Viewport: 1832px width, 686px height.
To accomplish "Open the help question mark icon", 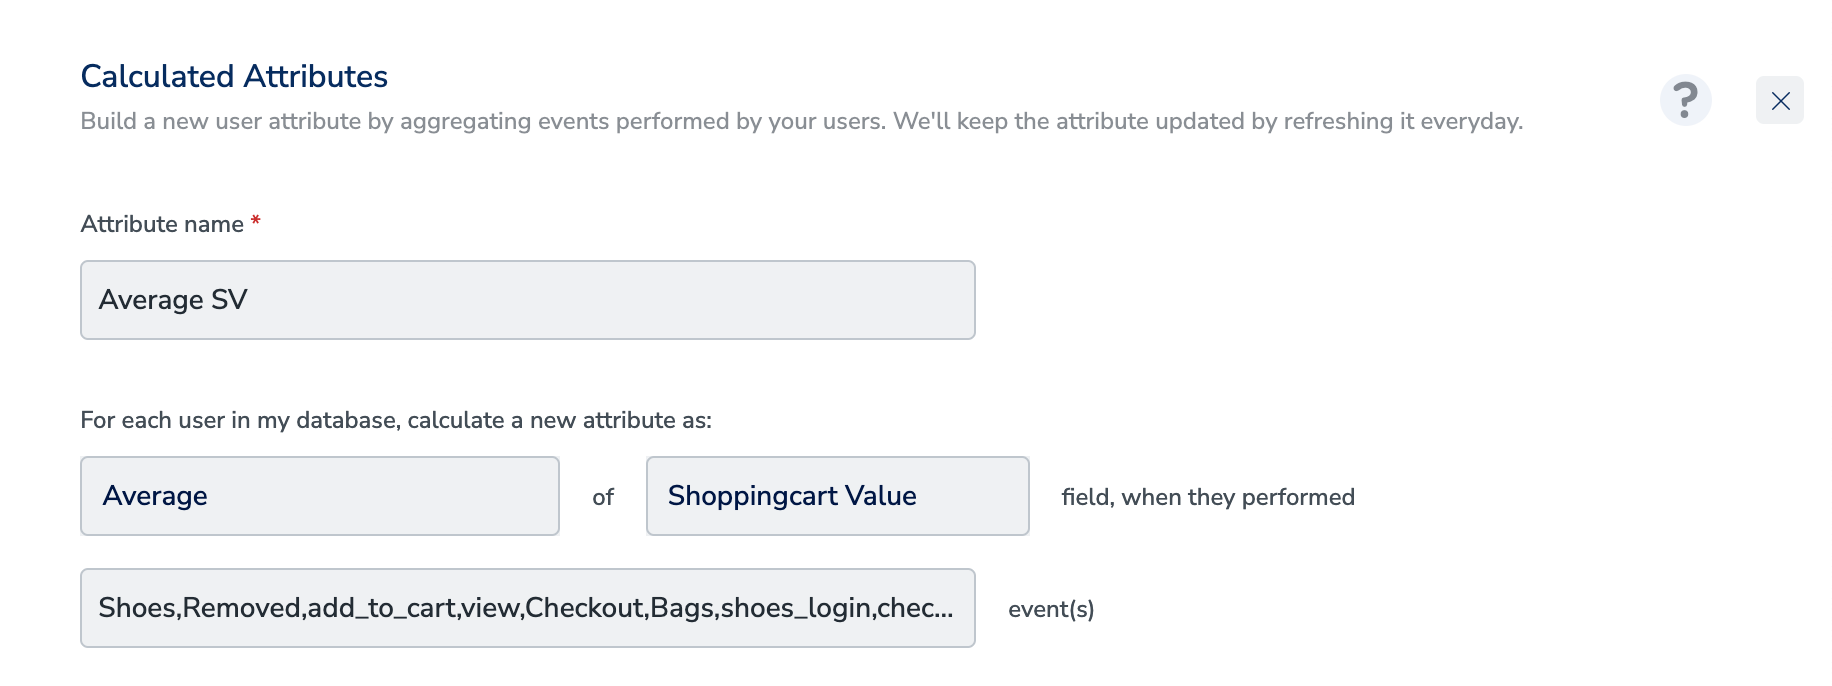I will click(x=1685, y=100).
